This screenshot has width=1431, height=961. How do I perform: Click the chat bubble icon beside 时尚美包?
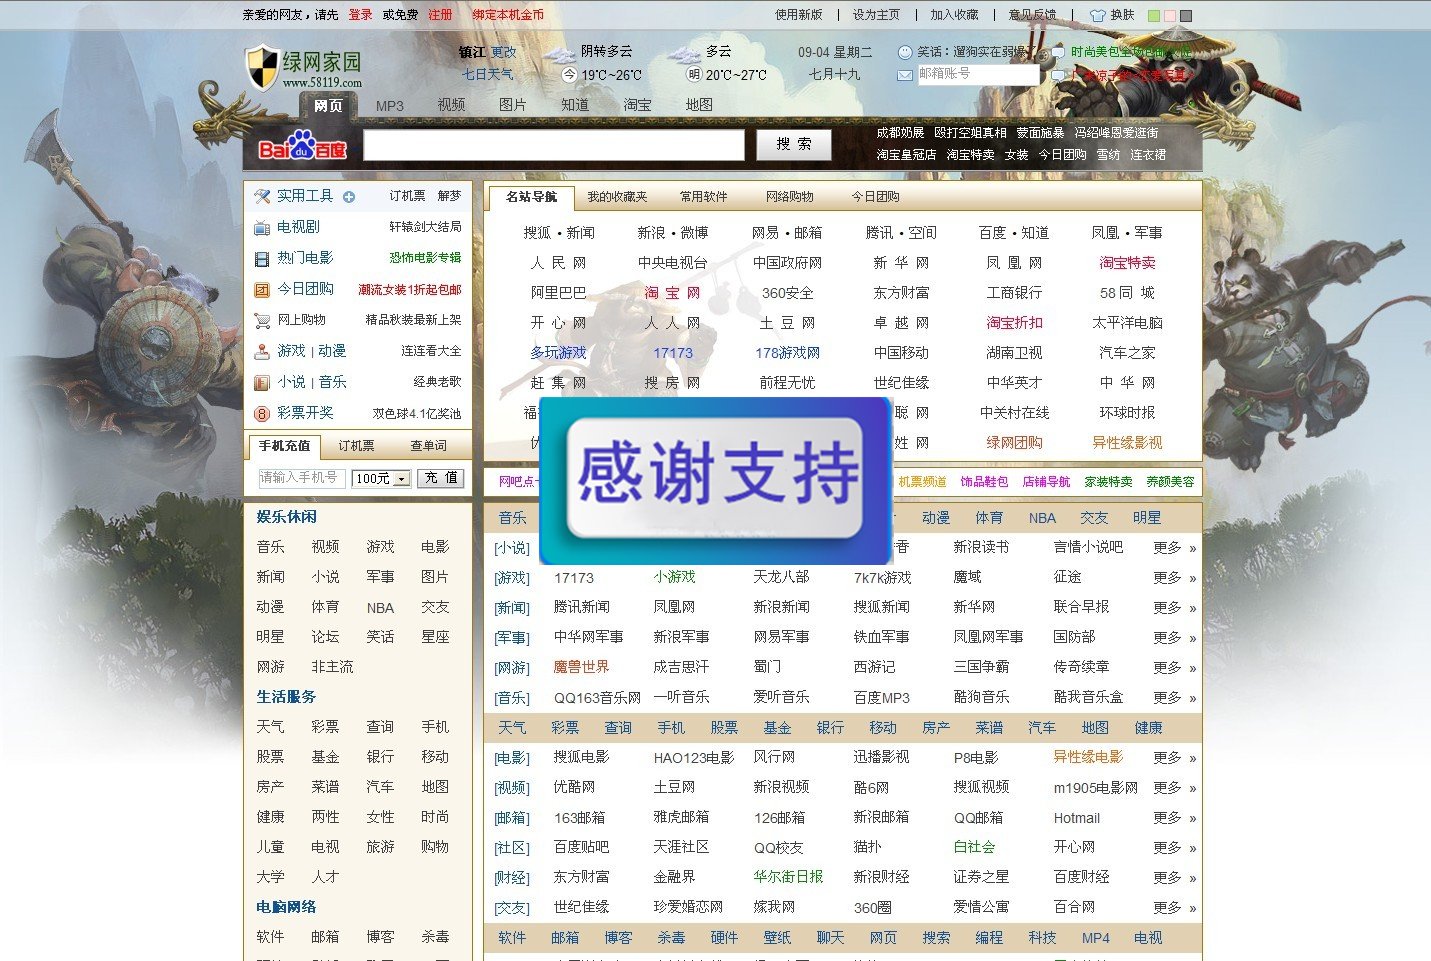1058,52
